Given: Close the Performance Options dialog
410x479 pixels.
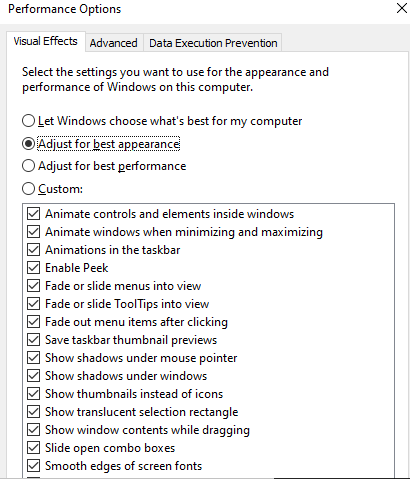Looking at the screenshot, I should pos(402,8).
